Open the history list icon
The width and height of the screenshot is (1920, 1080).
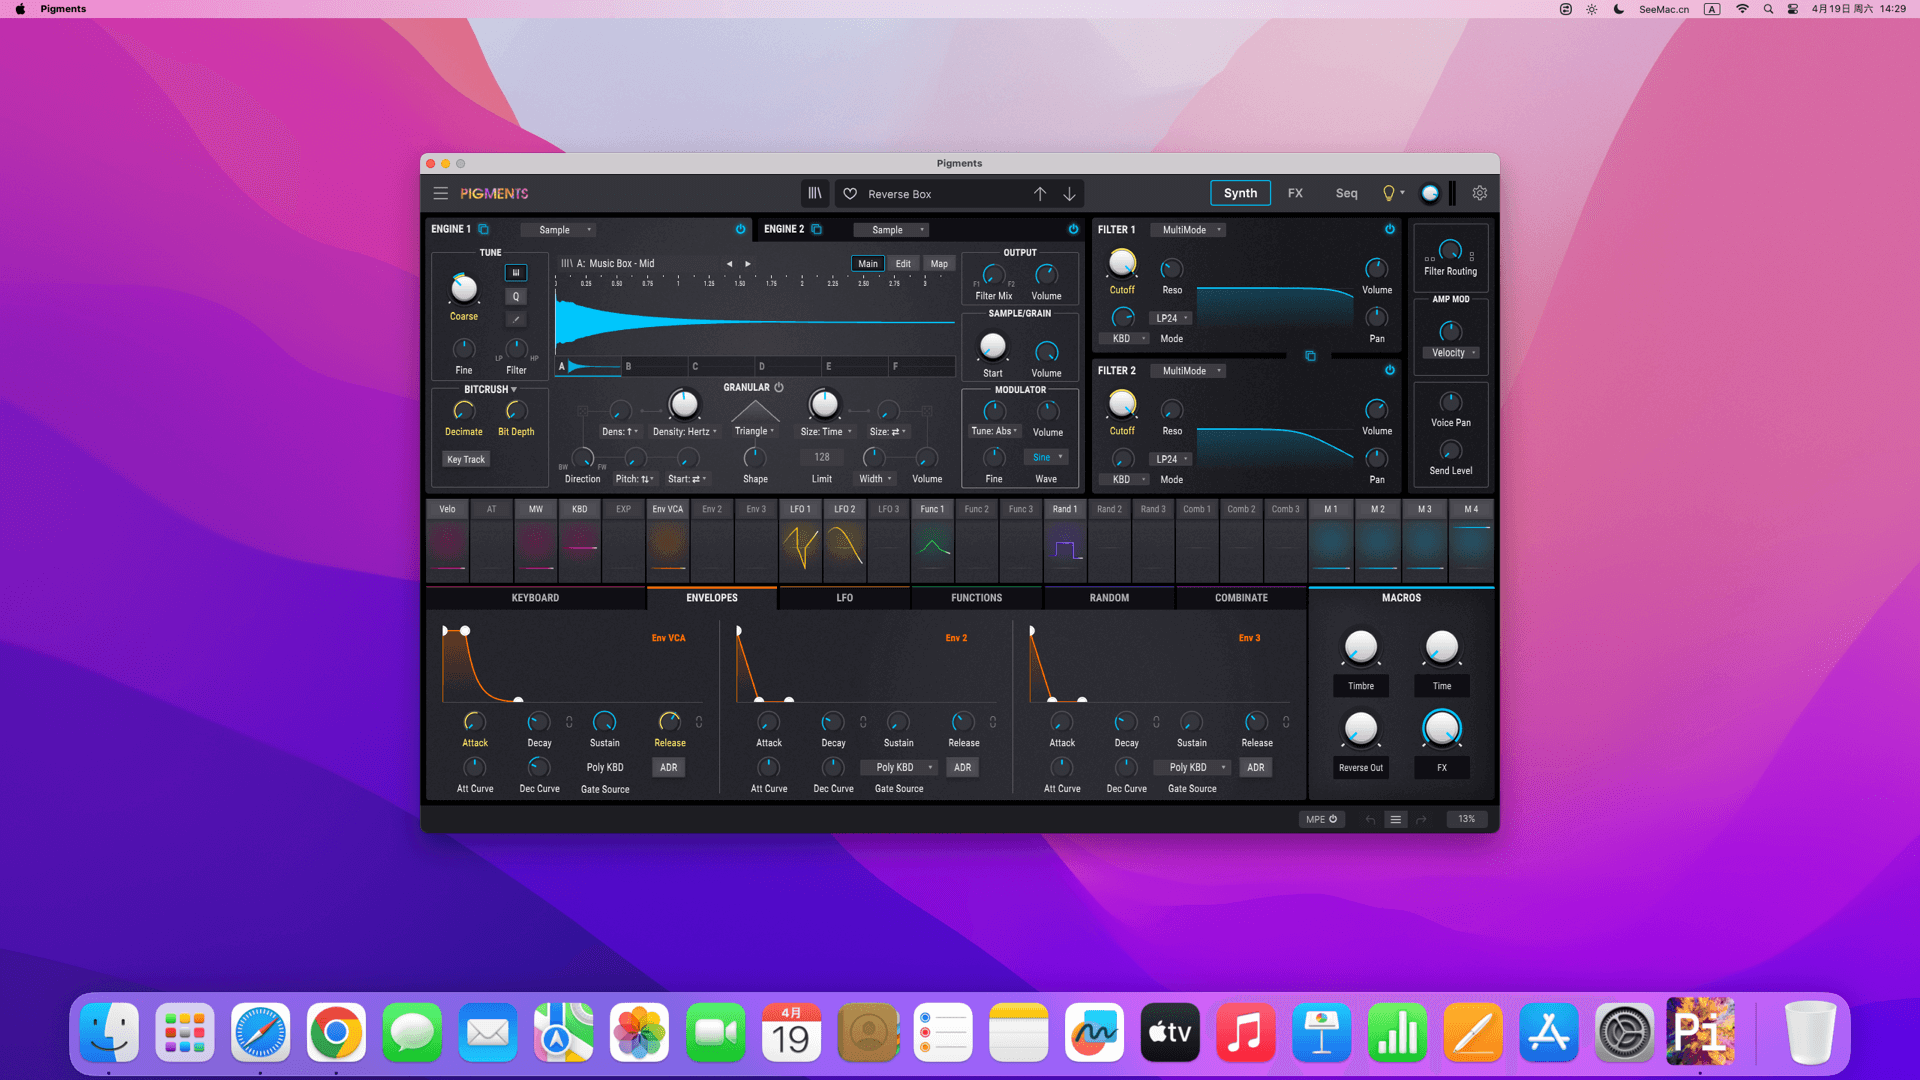click(1396, 819)
